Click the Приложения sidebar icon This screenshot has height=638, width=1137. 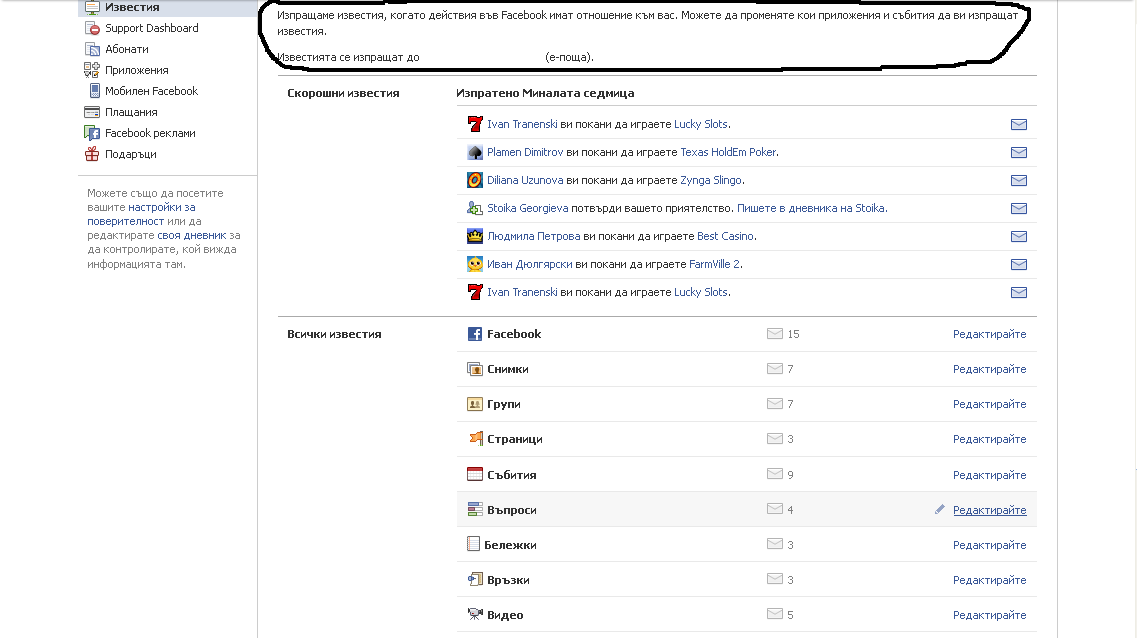click(x=92, y=70)
